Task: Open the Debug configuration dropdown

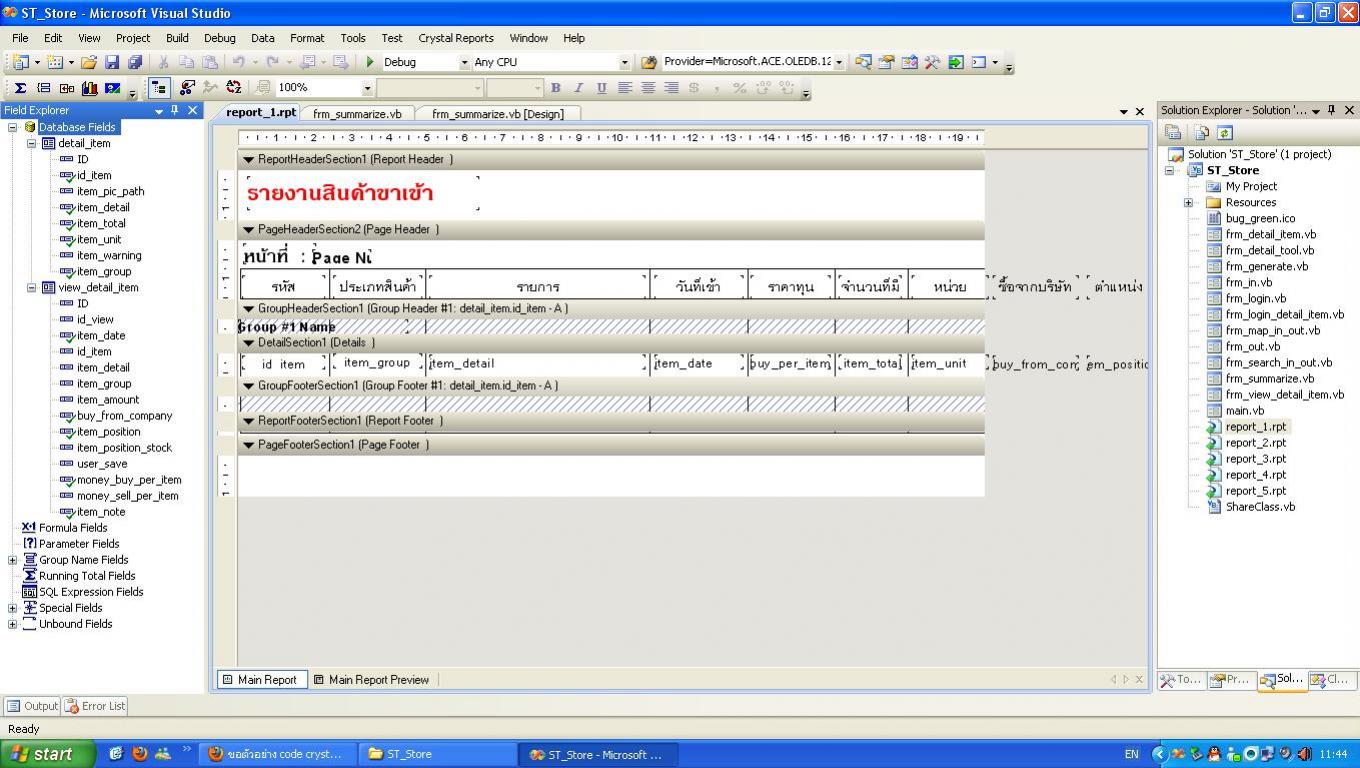Action: [x=464, y=62]
